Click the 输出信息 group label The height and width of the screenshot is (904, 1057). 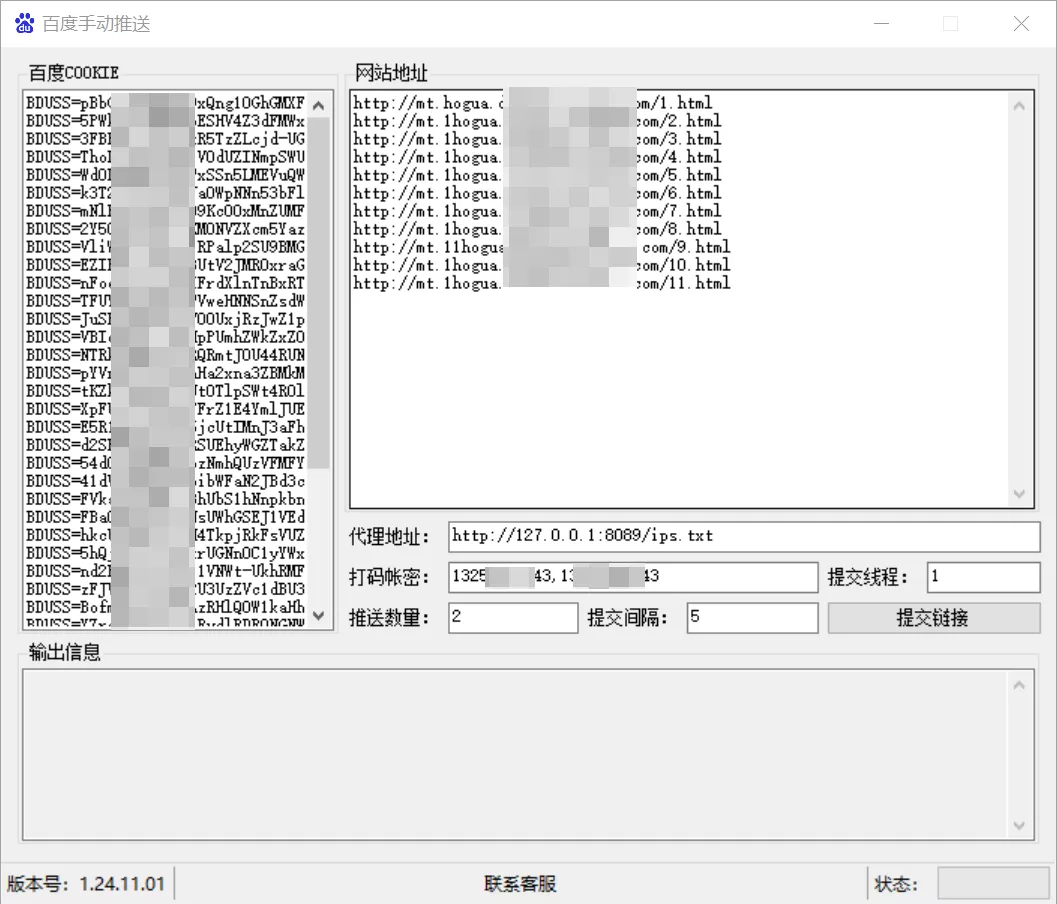(x=65, y=652)
